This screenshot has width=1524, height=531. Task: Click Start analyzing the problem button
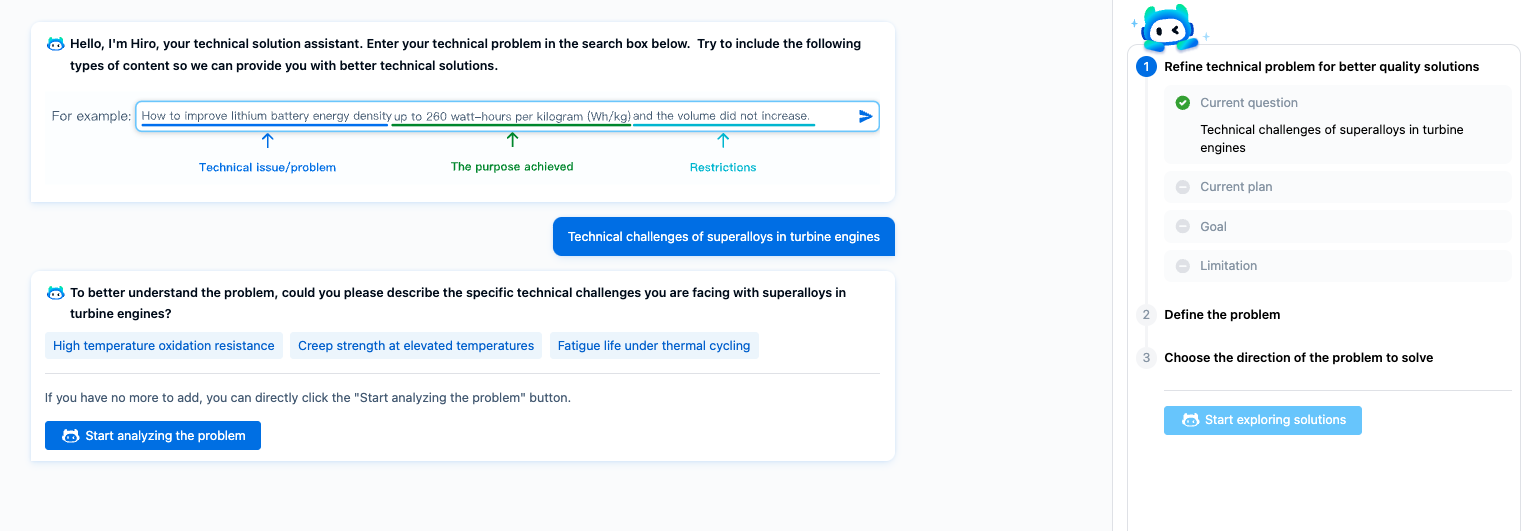click(x=153, y=436)
